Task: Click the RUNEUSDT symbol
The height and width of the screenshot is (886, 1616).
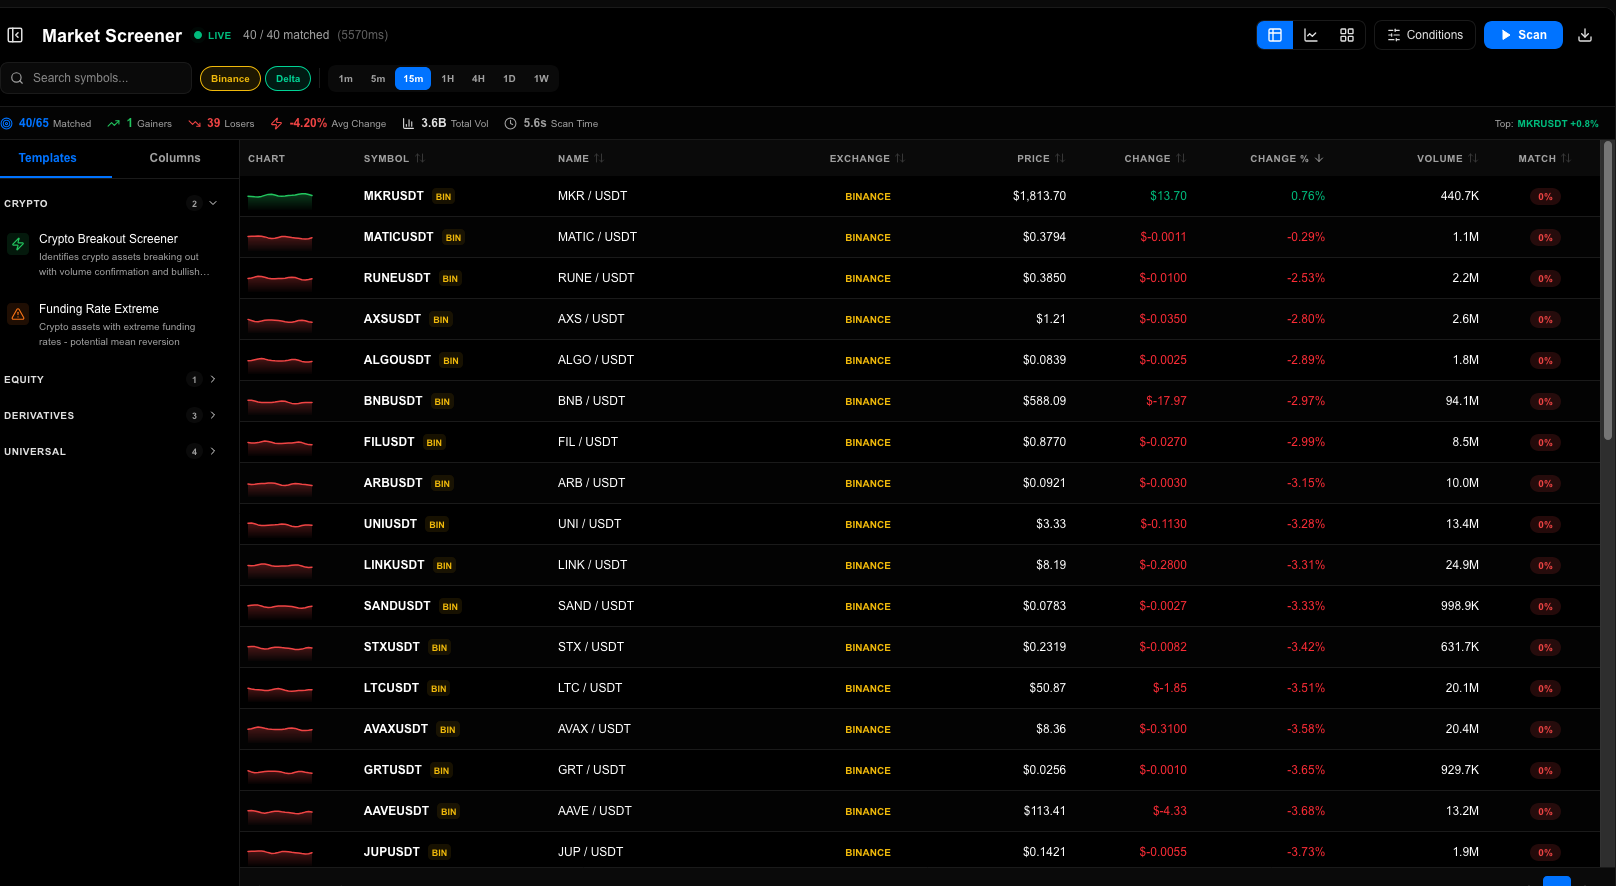Action: [x=397, y=278]
